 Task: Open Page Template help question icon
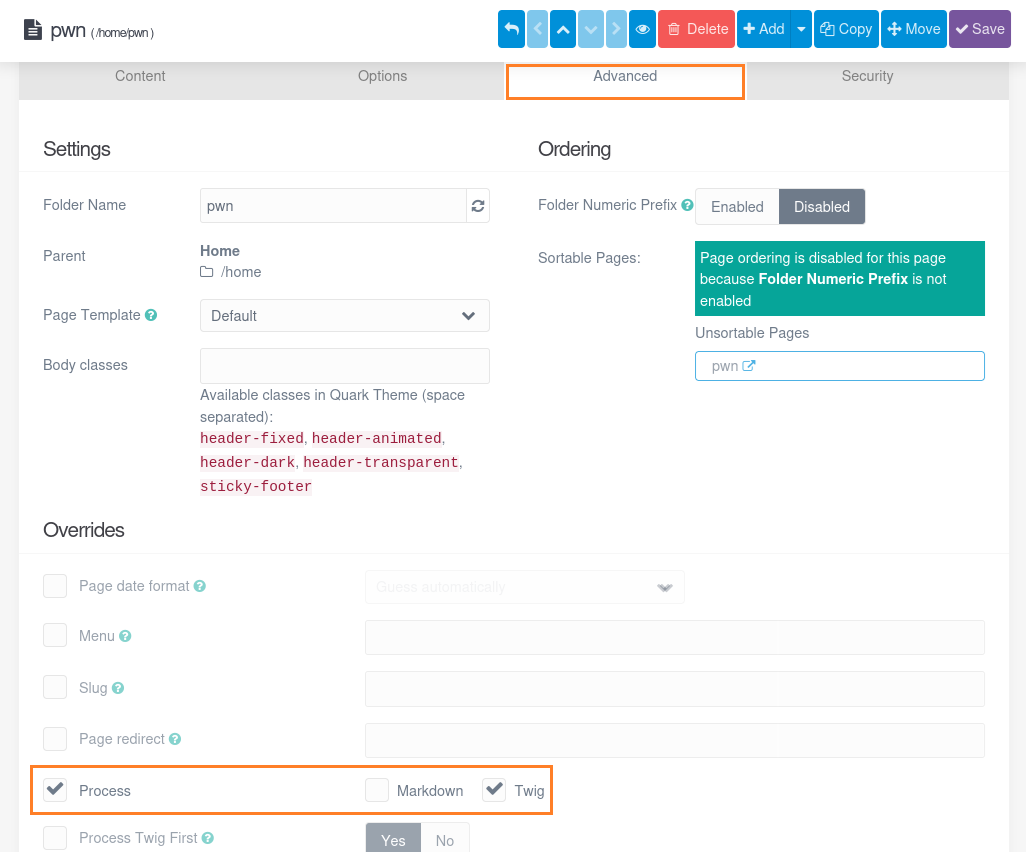click(151, 315)
